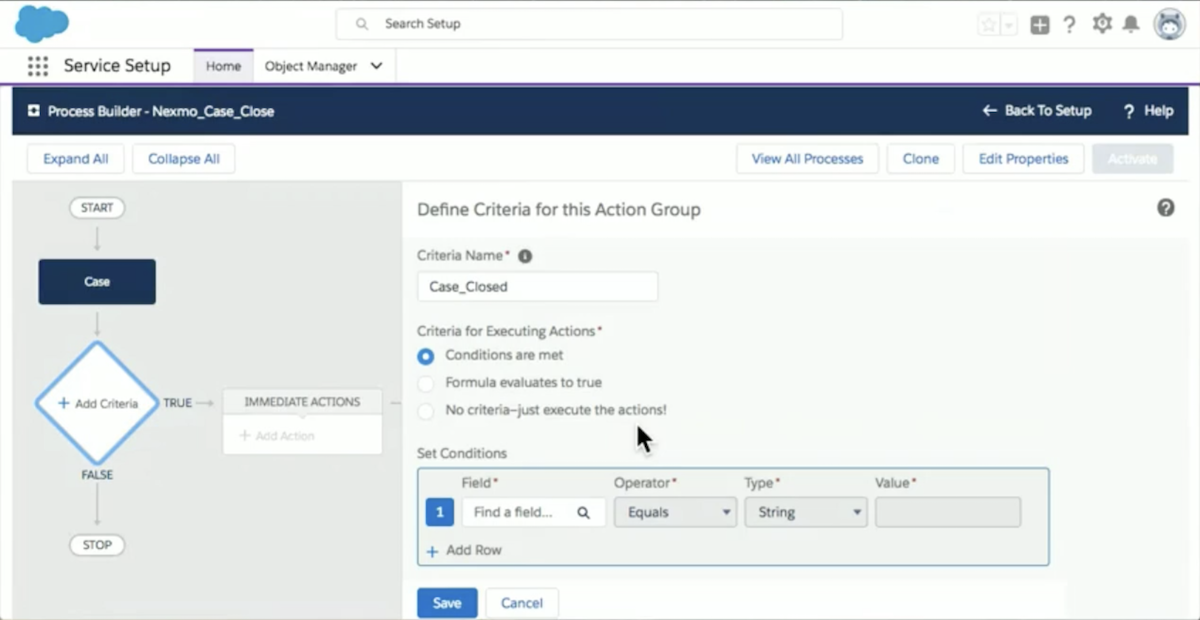This screenshot has height=620, width=1200.
Task: Click the Find a field input
Action: tap(533, 512)
